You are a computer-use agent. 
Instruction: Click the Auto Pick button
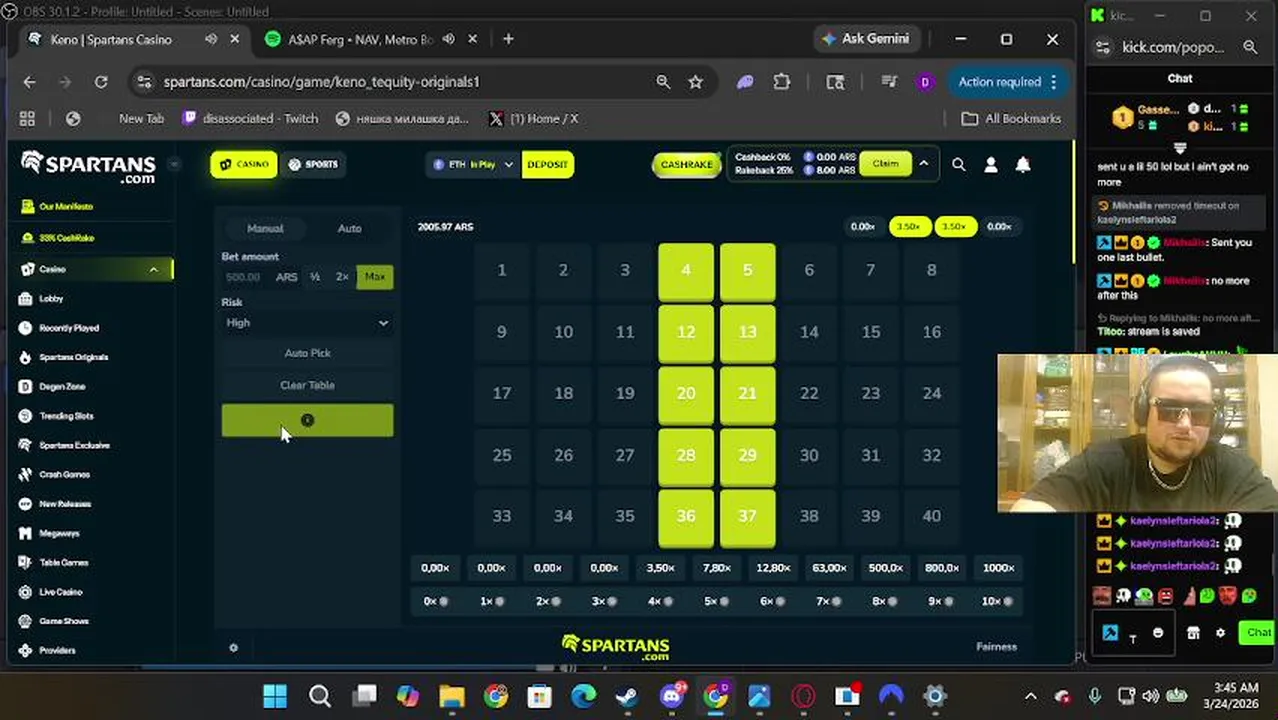pyautogui.click(x=307, y=353)
